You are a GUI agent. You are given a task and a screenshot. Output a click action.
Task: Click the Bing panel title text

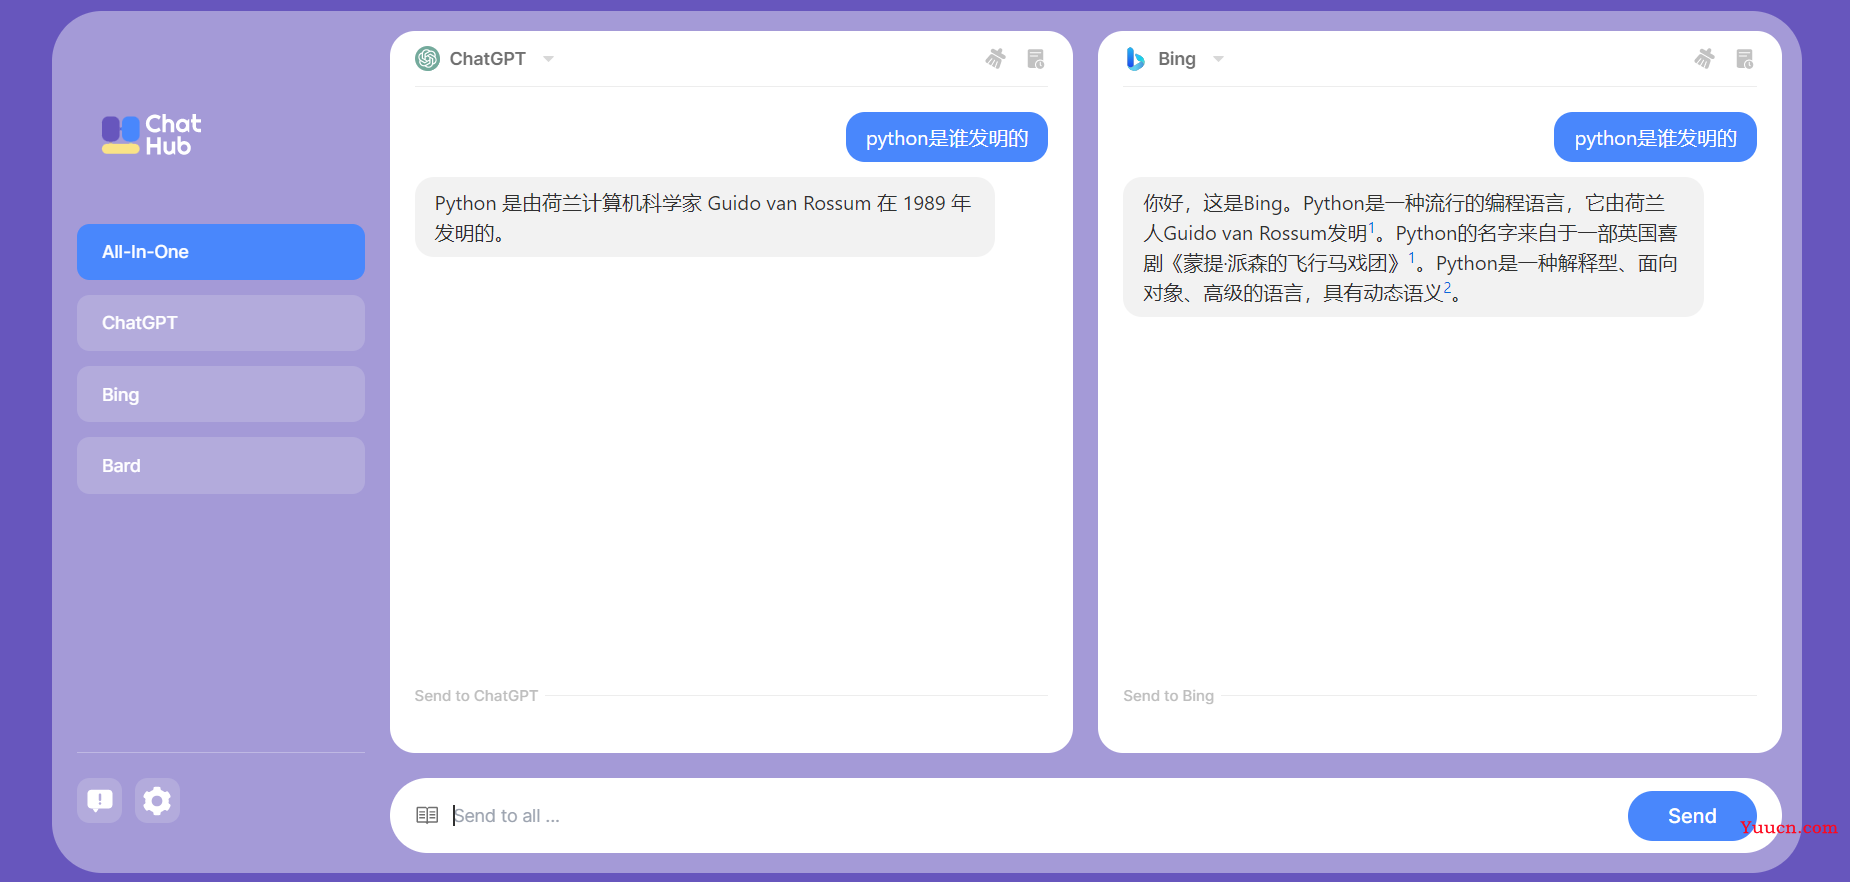click(x=1177, y=59)
